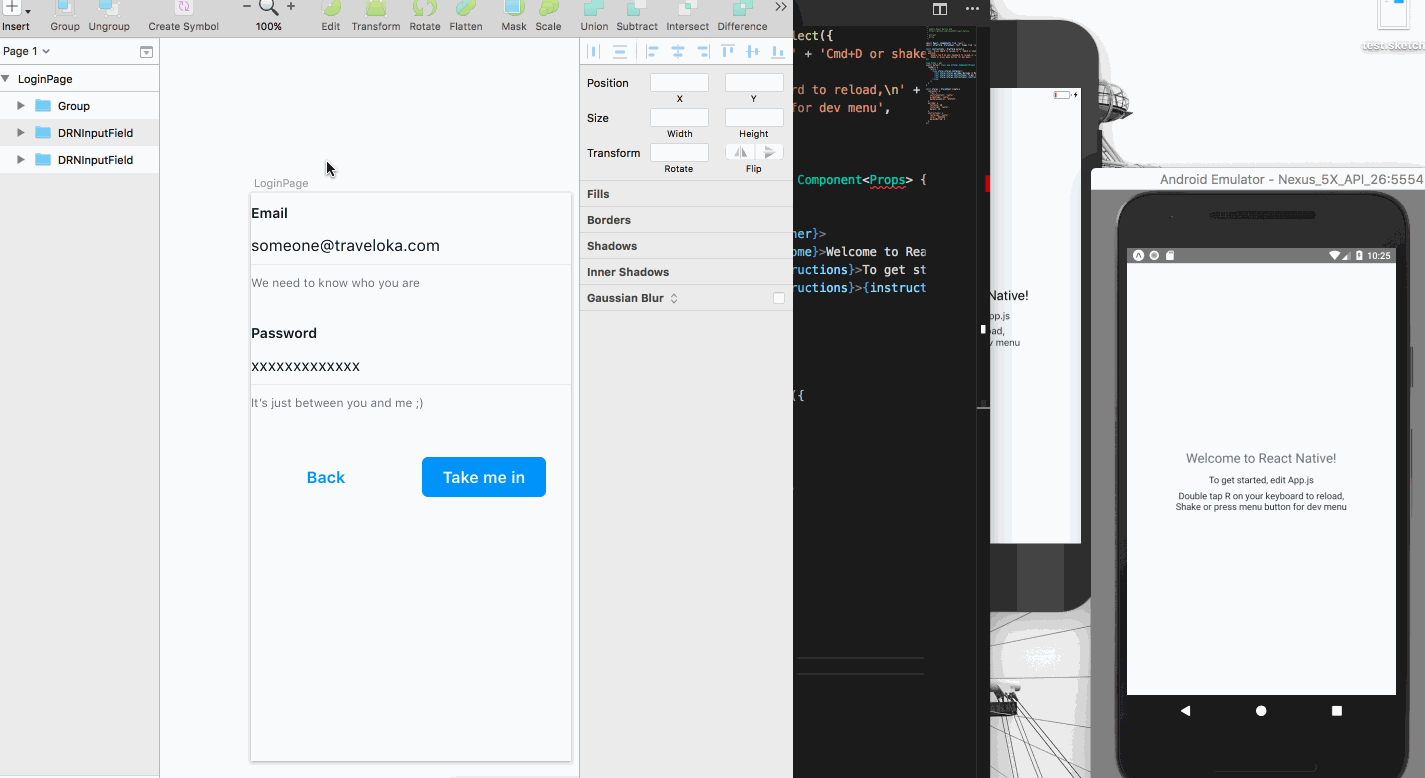Screen dimensions: 1425x778
Task: Enable the Gaussian Blur checkbox
Action: (x=779, y=298)
